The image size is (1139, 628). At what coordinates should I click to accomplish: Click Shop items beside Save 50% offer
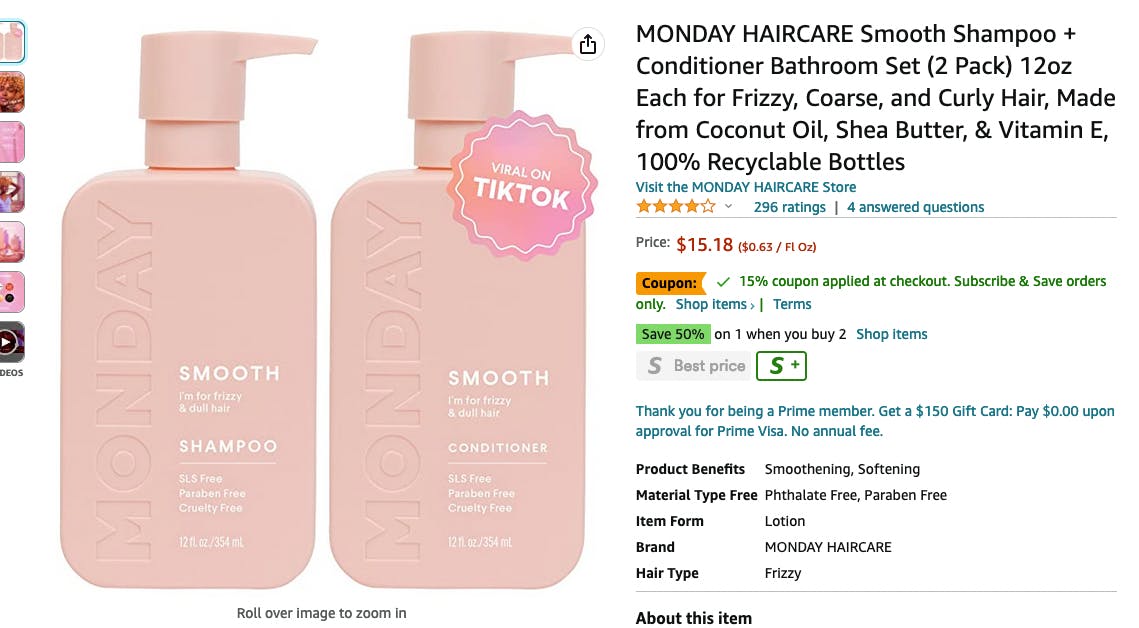(x=891, y=334)
